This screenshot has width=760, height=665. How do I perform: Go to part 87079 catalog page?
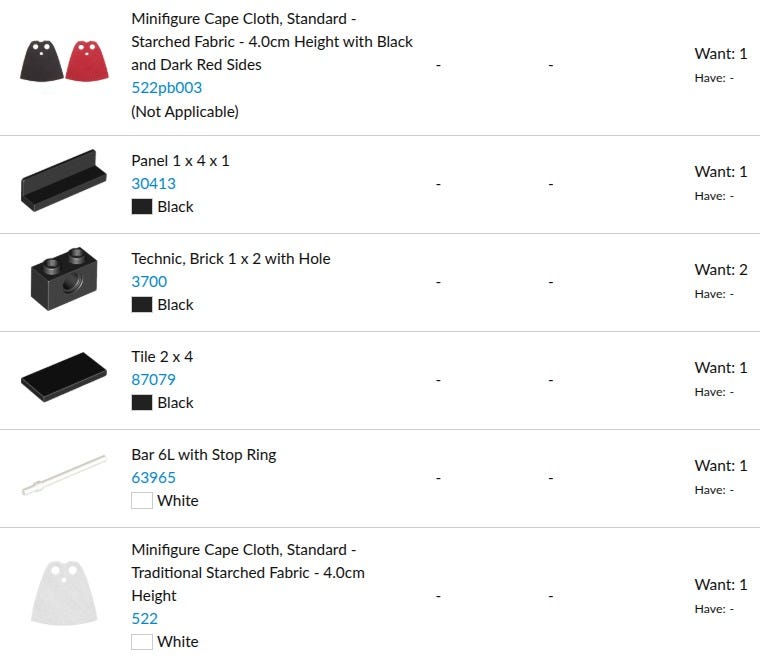click(x=154, y=380)
